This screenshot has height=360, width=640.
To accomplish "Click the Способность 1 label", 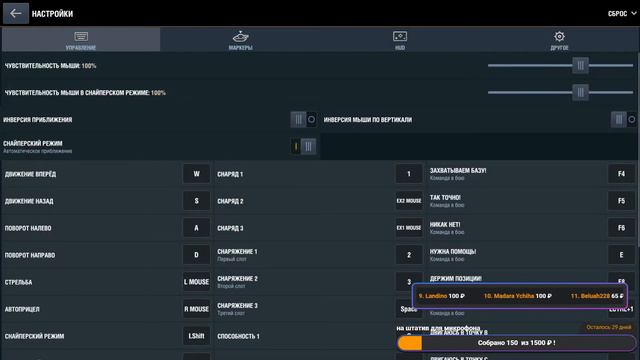I will tap(238, 336).
